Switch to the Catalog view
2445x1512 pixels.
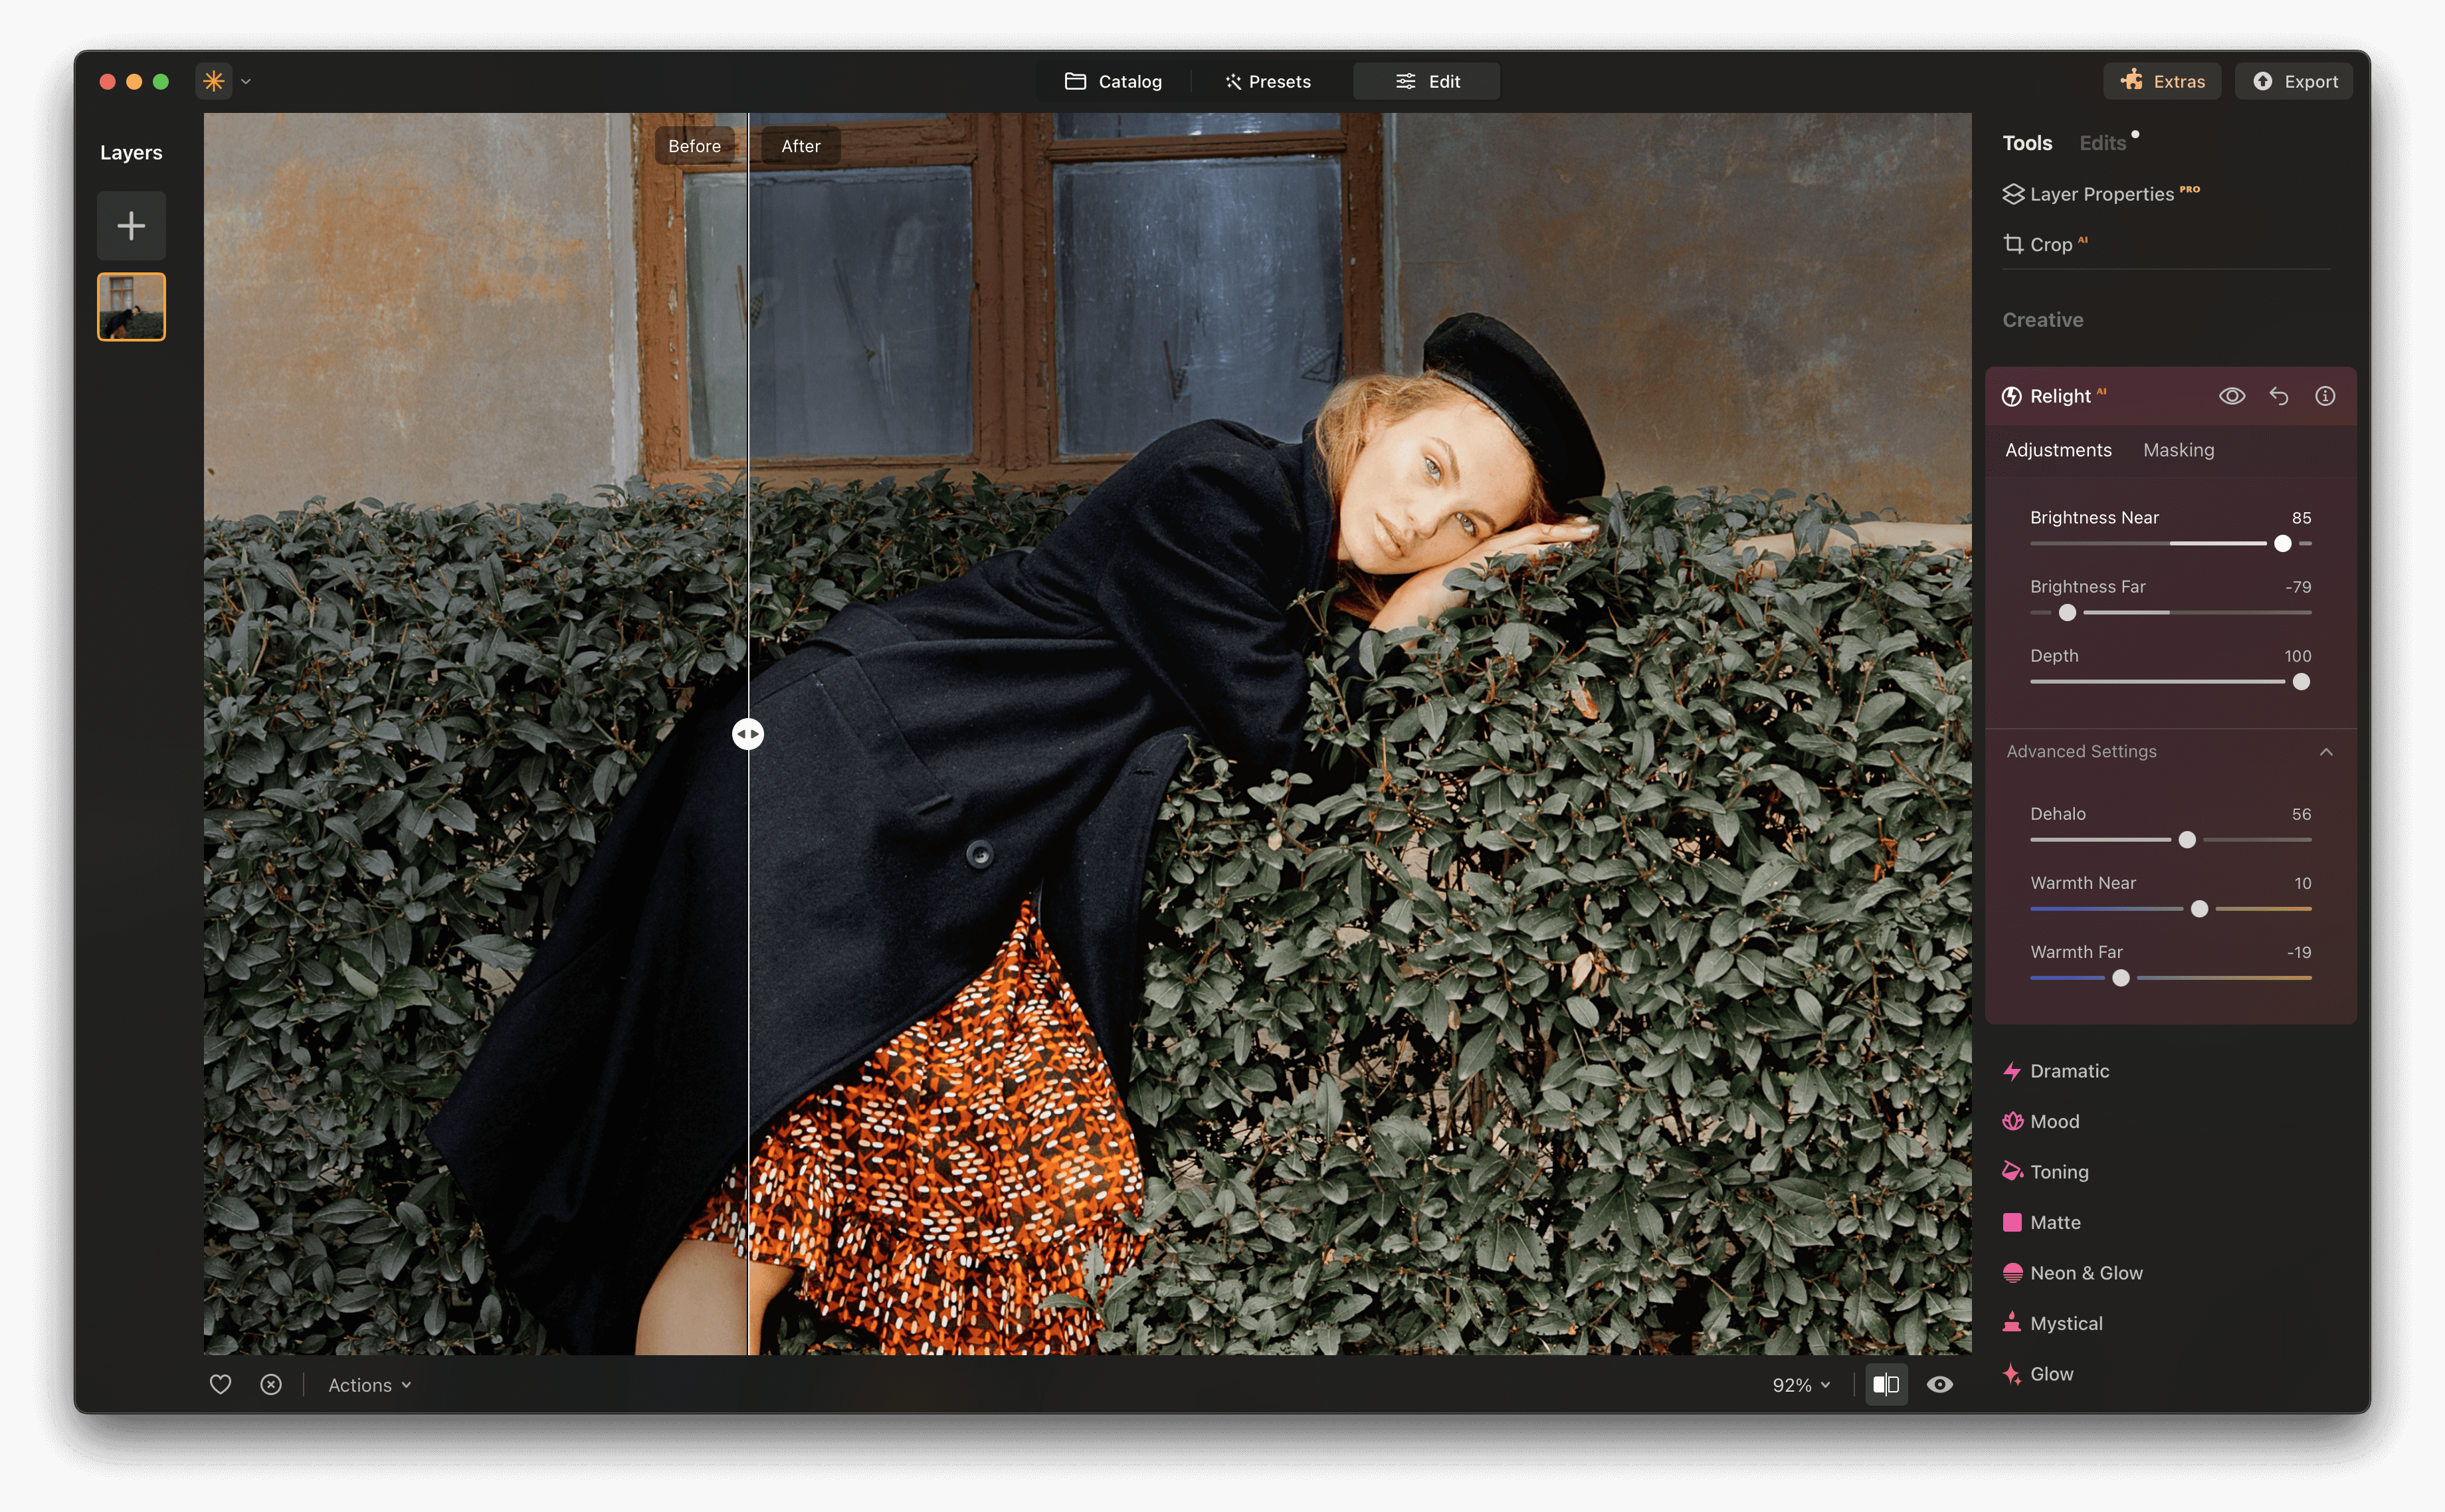(x=1114, y=81)
